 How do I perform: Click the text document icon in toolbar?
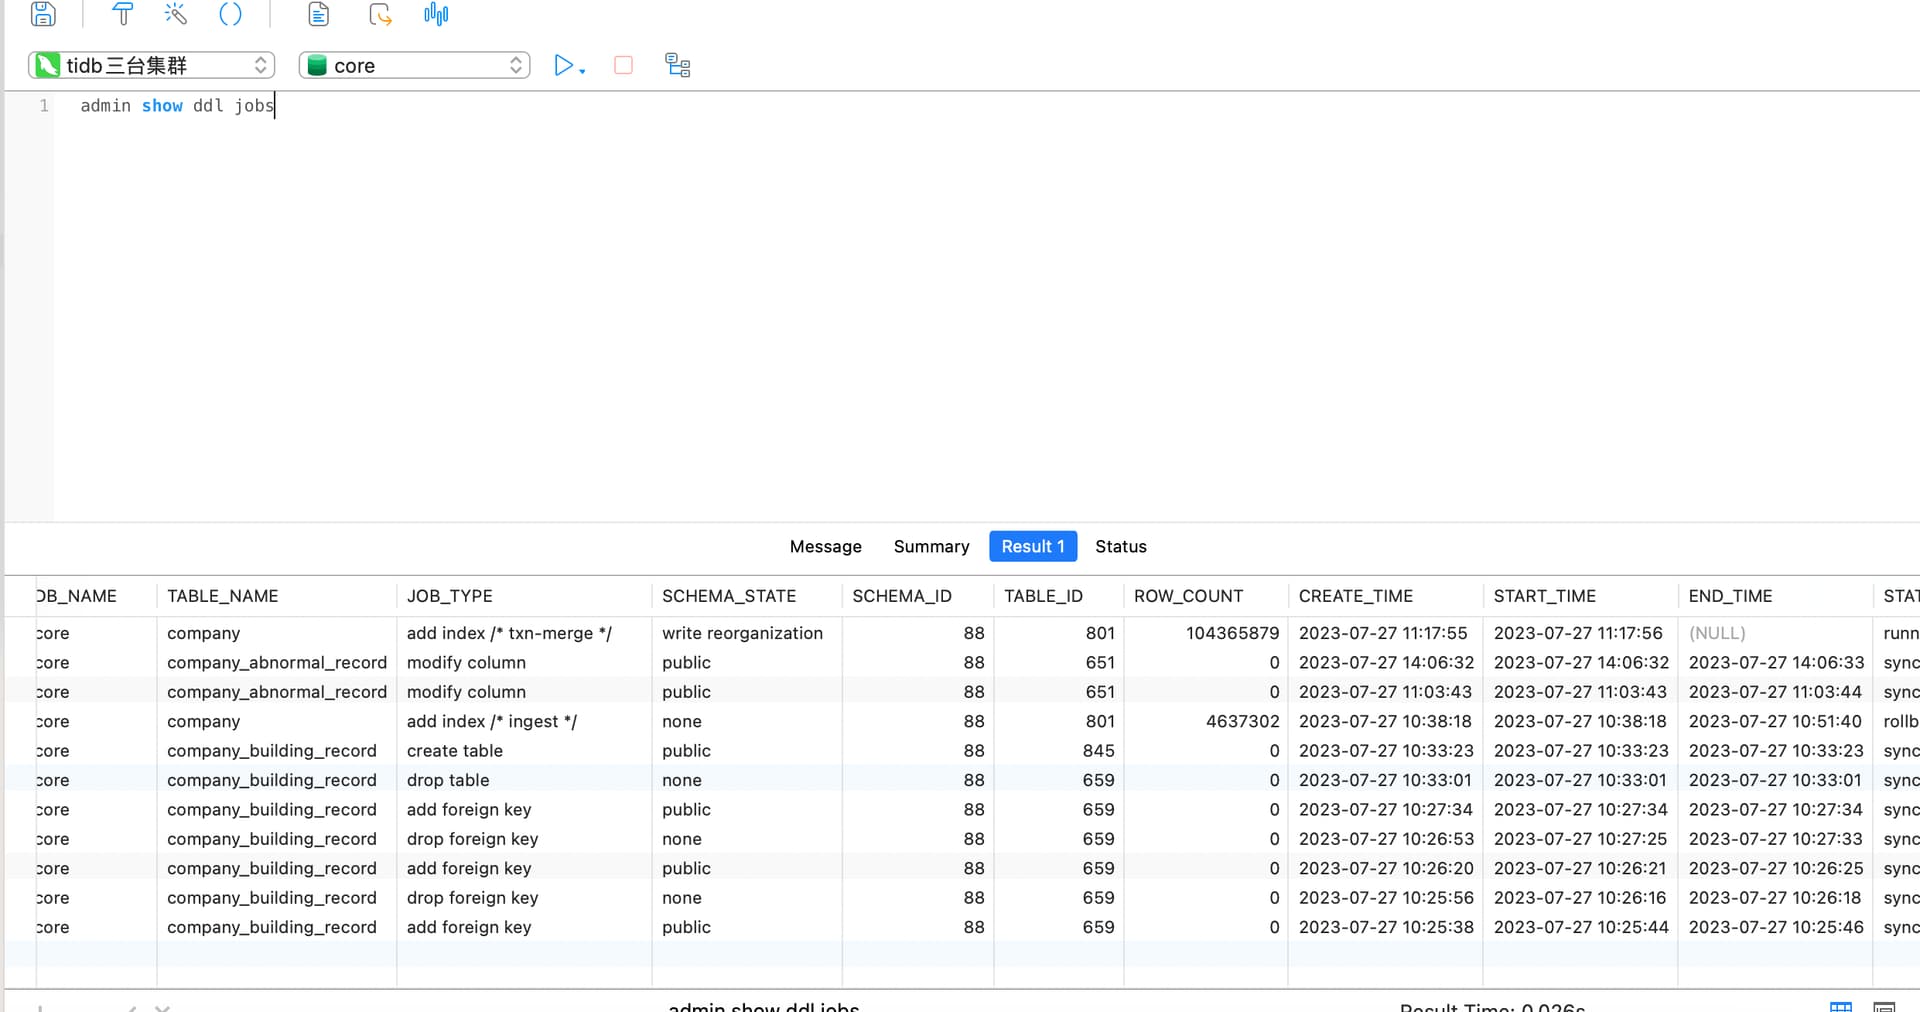coord(318,14)
